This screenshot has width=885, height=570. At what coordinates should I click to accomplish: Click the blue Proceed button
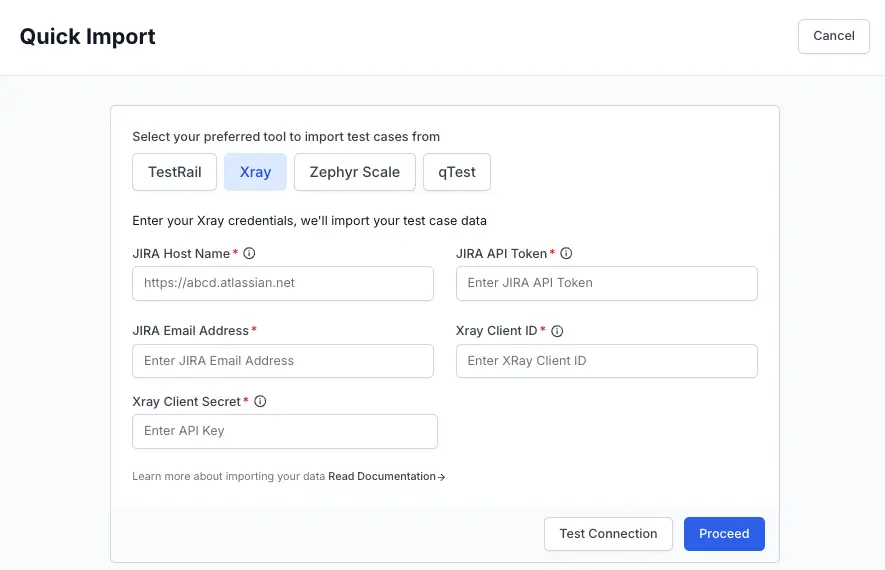724,534
